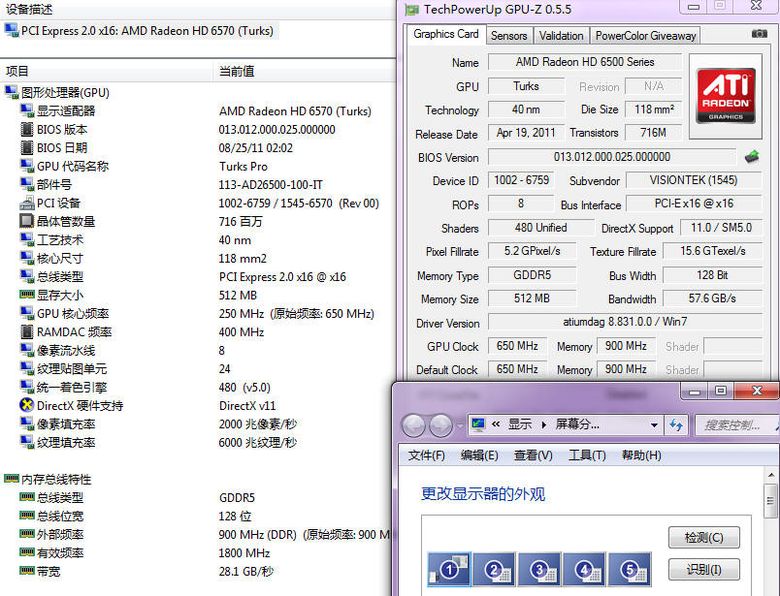Click the 检测(C) button
Screen dimensions: 780x596
coord(704,537)
